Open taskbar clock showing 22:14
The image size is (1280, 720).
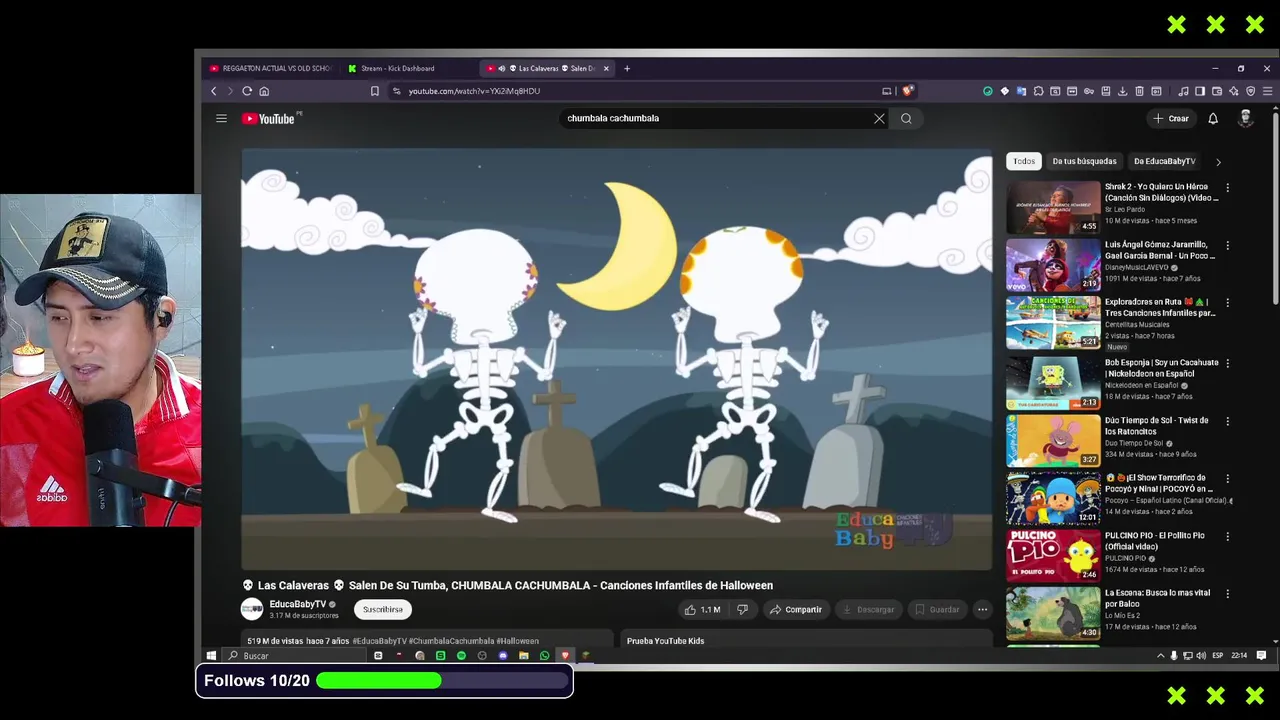[x=1239, y=656]
